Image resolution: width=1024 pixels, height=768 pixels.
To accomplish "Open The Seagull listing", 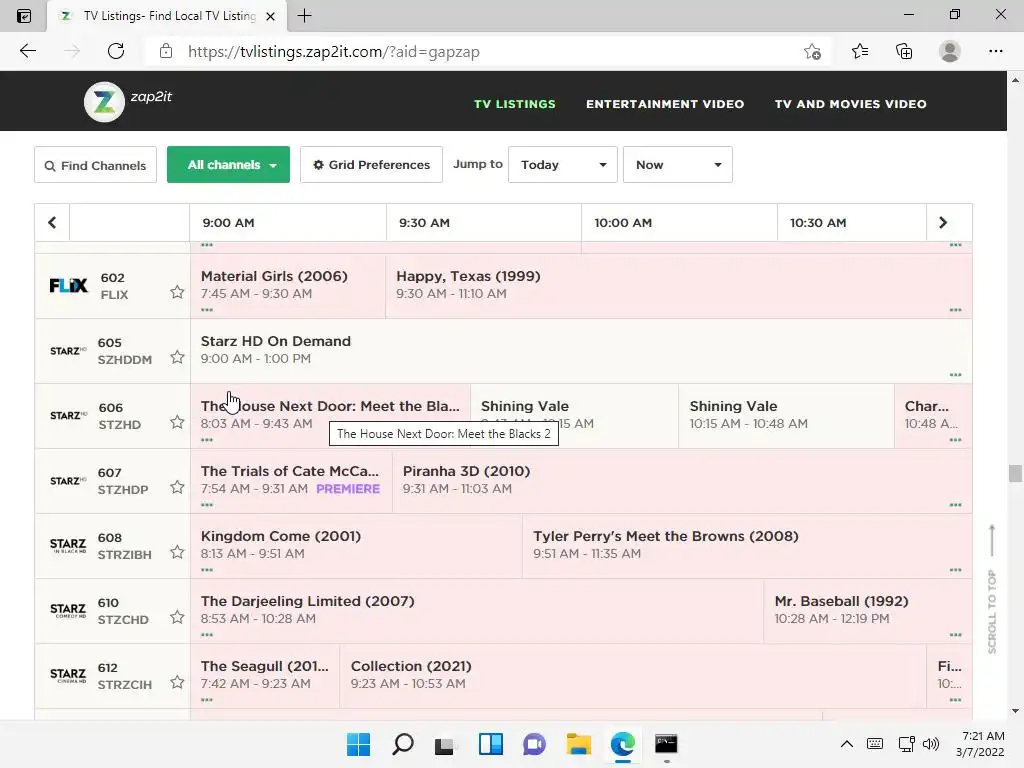I will click(264, 676).
